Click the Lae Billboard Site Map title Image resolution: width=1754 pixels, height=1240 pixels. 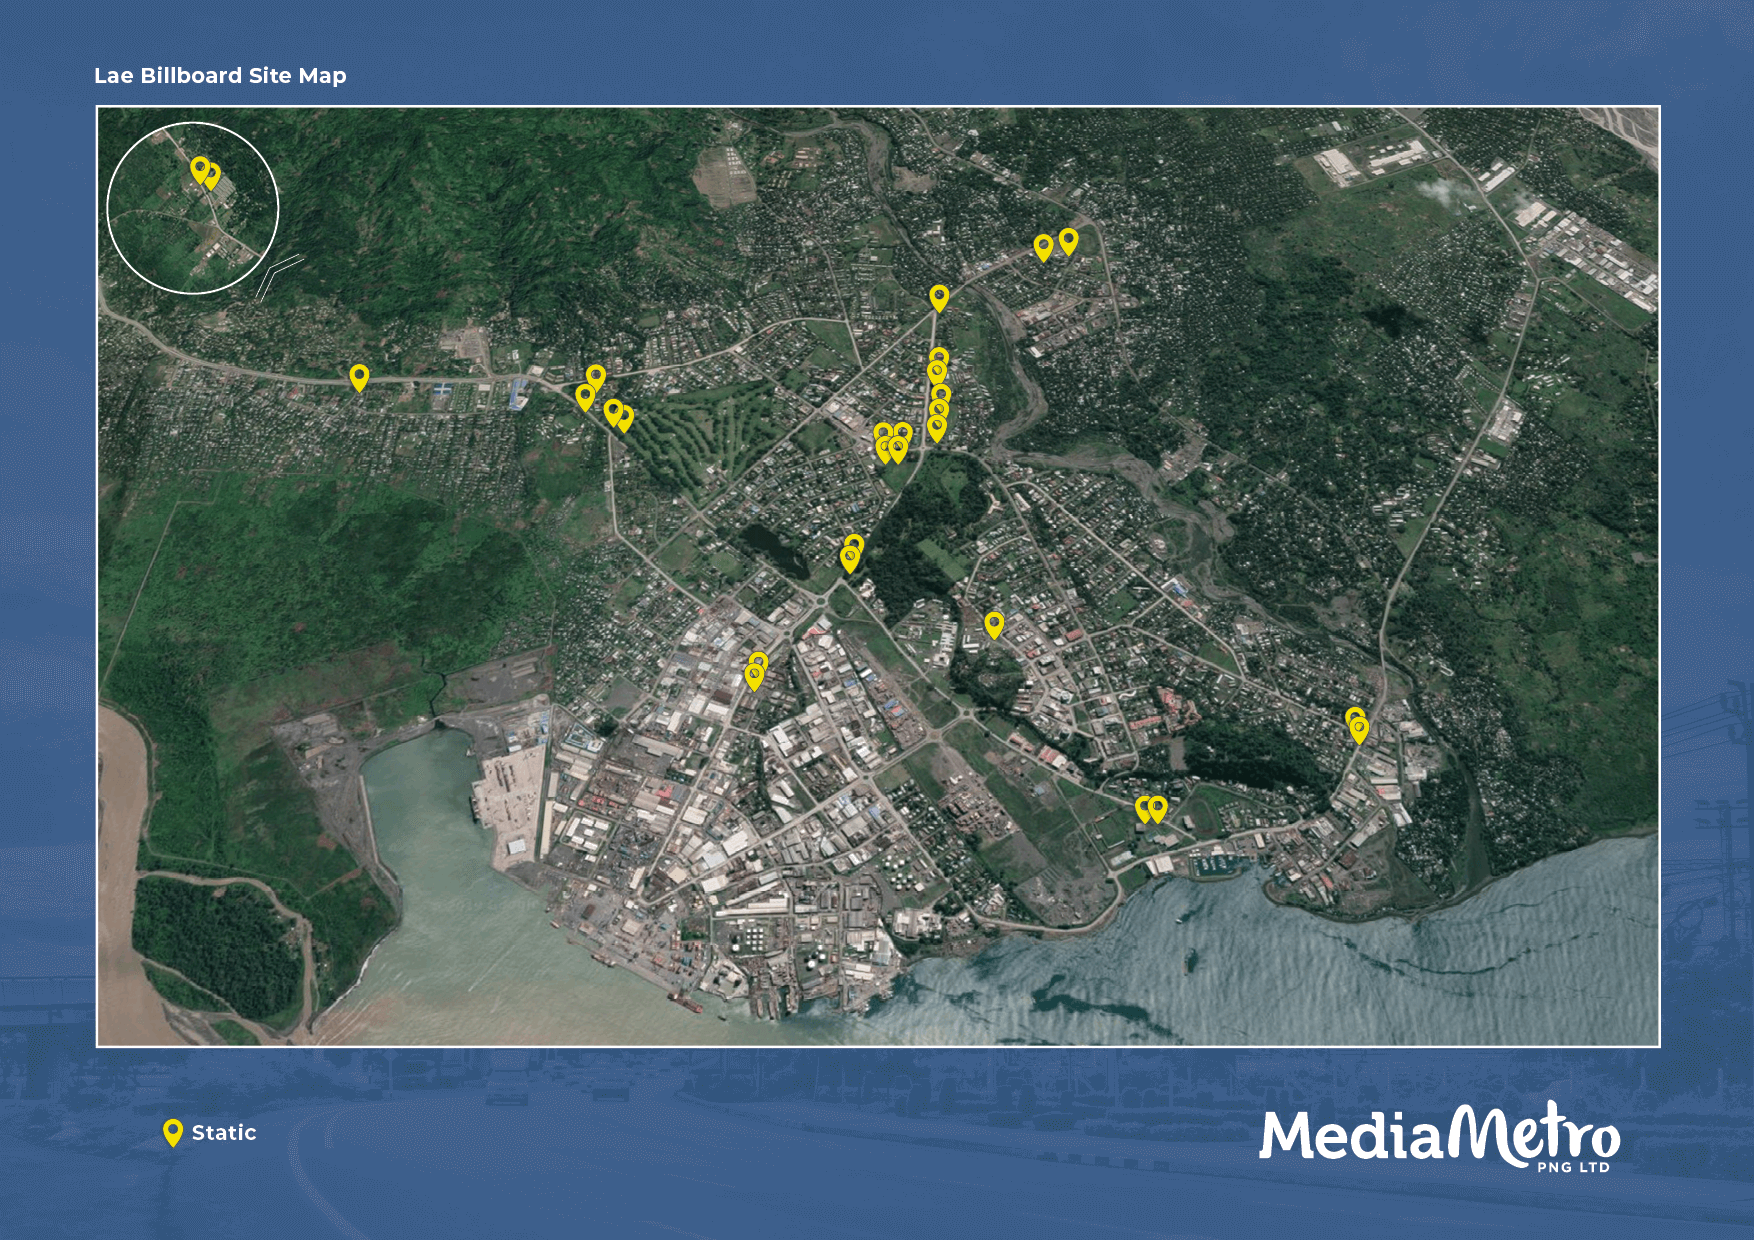click(x=220, y=76)
